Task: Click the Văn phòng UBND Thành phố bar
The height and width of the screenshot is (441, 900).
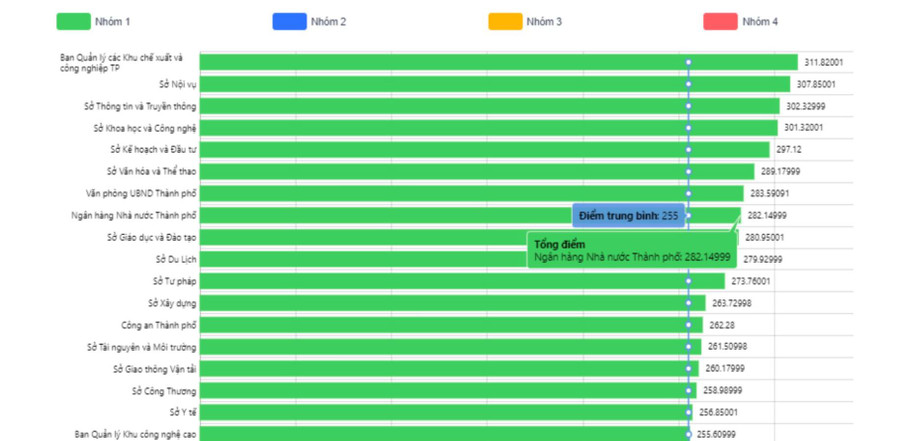Action: click(472, 193)
